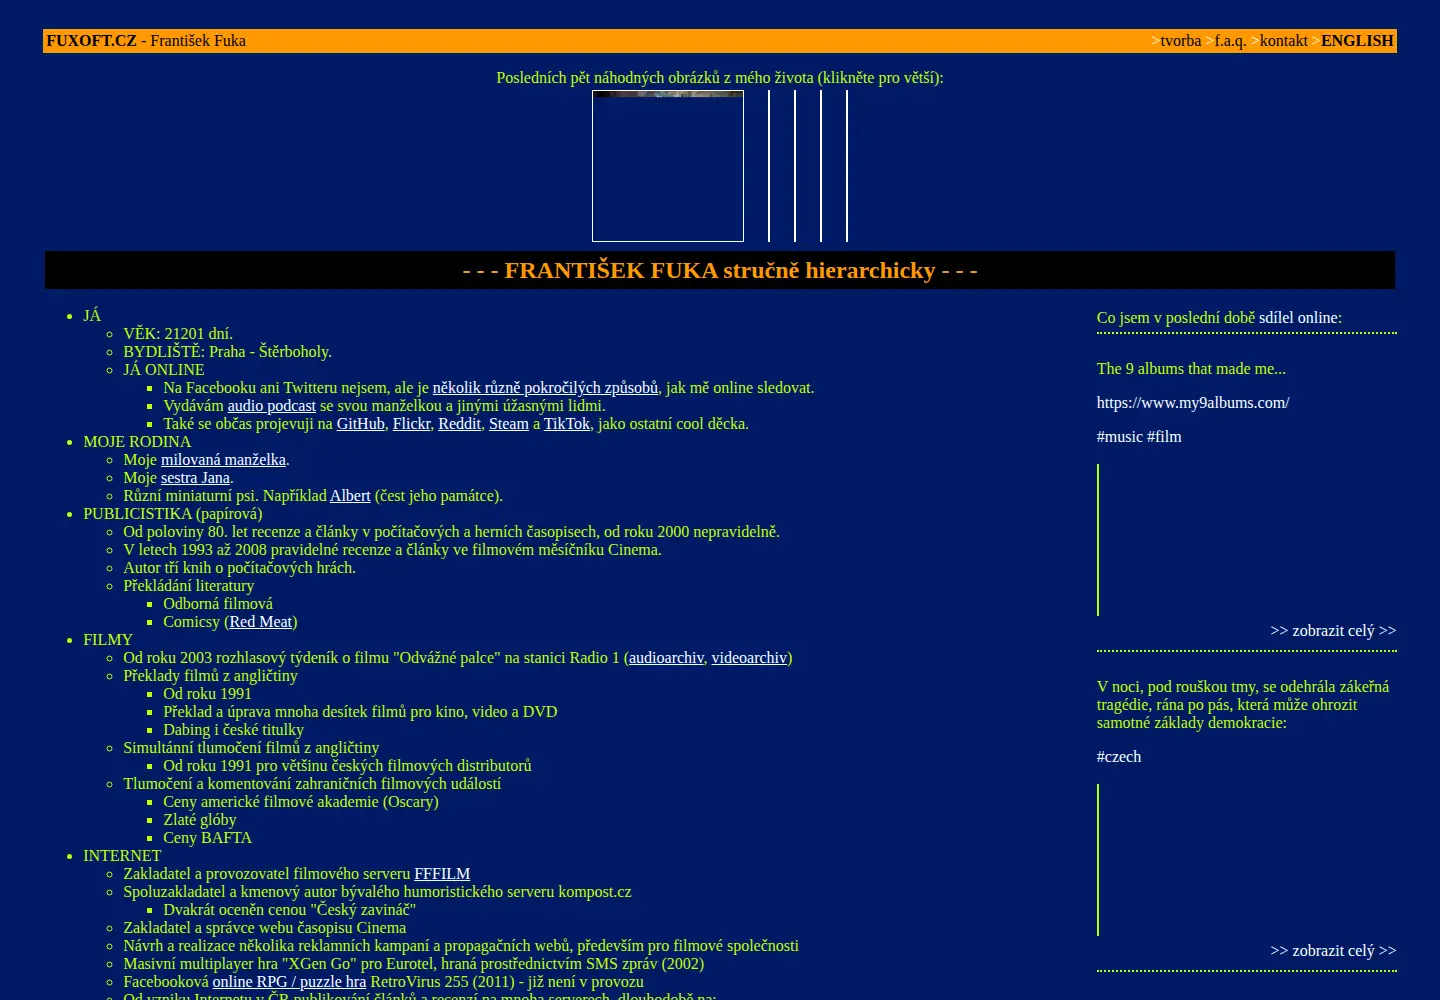
Task: Open the videoarchiv link
Action: pos(749,658)
